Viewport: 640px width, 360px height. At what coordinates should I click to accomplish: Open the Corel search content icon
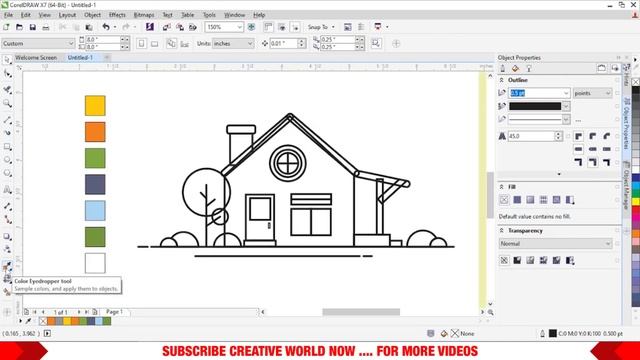click(150, 27)
